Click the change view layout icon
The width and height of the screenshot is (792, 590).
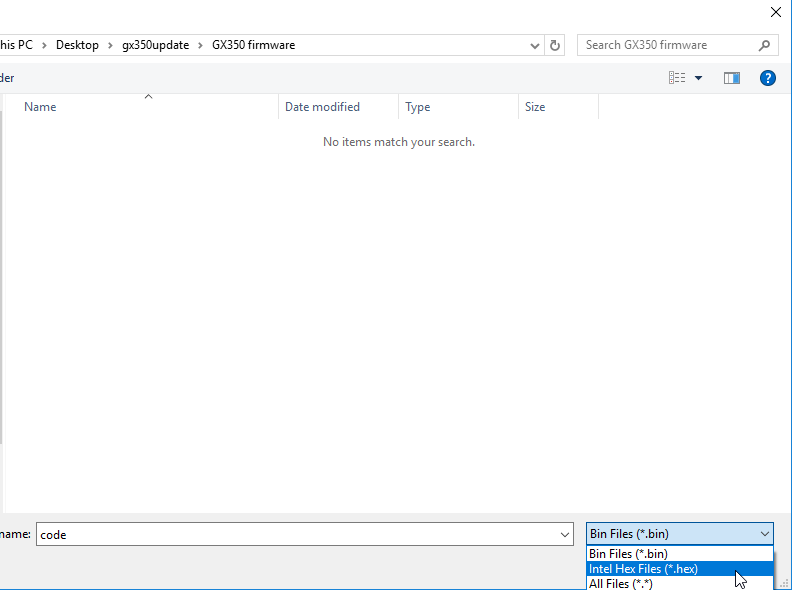click(x=677, y=78)
